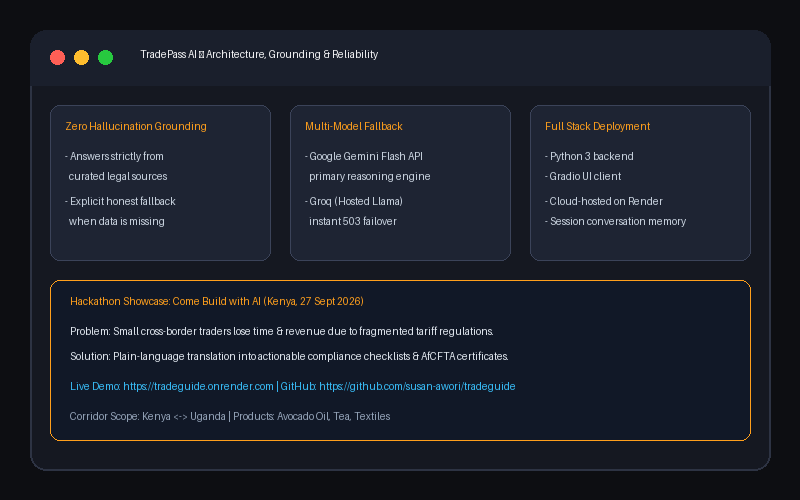This screenshot has width=800, height=500.
Task: Select the Full Stack Deployment heading
Action: (x=597, y=127)
